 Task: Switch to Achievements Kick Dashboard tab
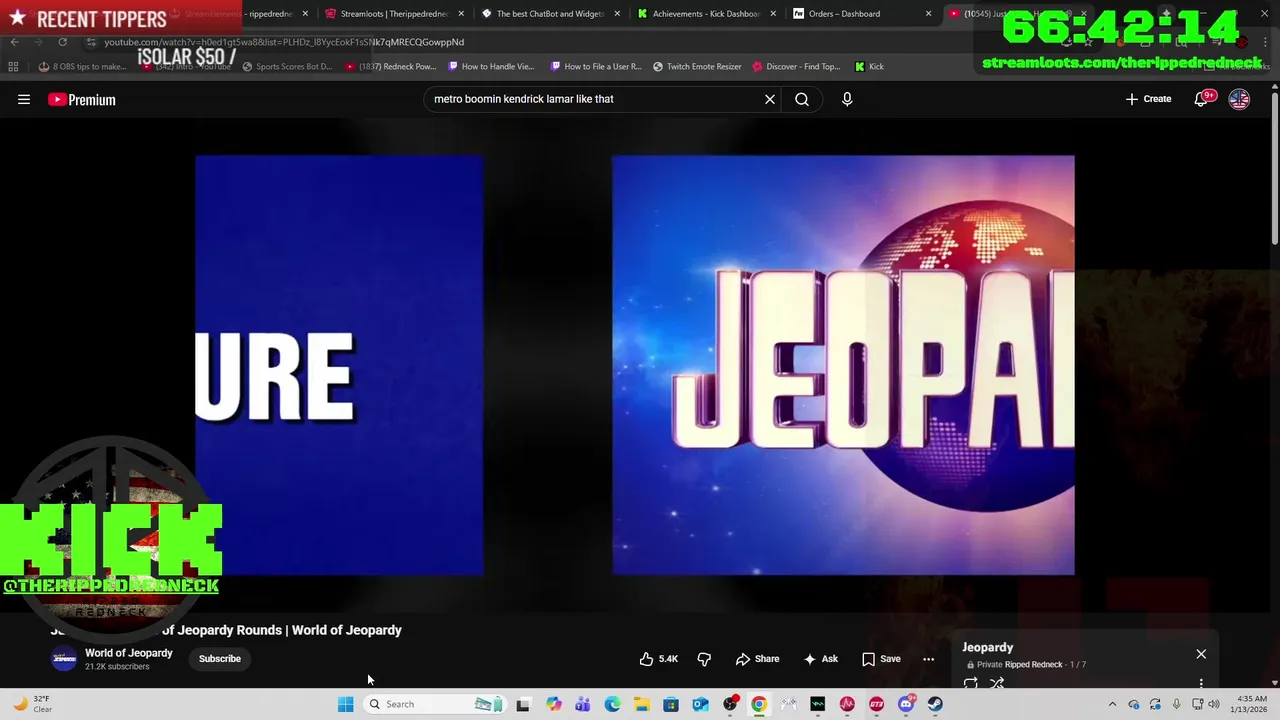[x=706, y=14]
